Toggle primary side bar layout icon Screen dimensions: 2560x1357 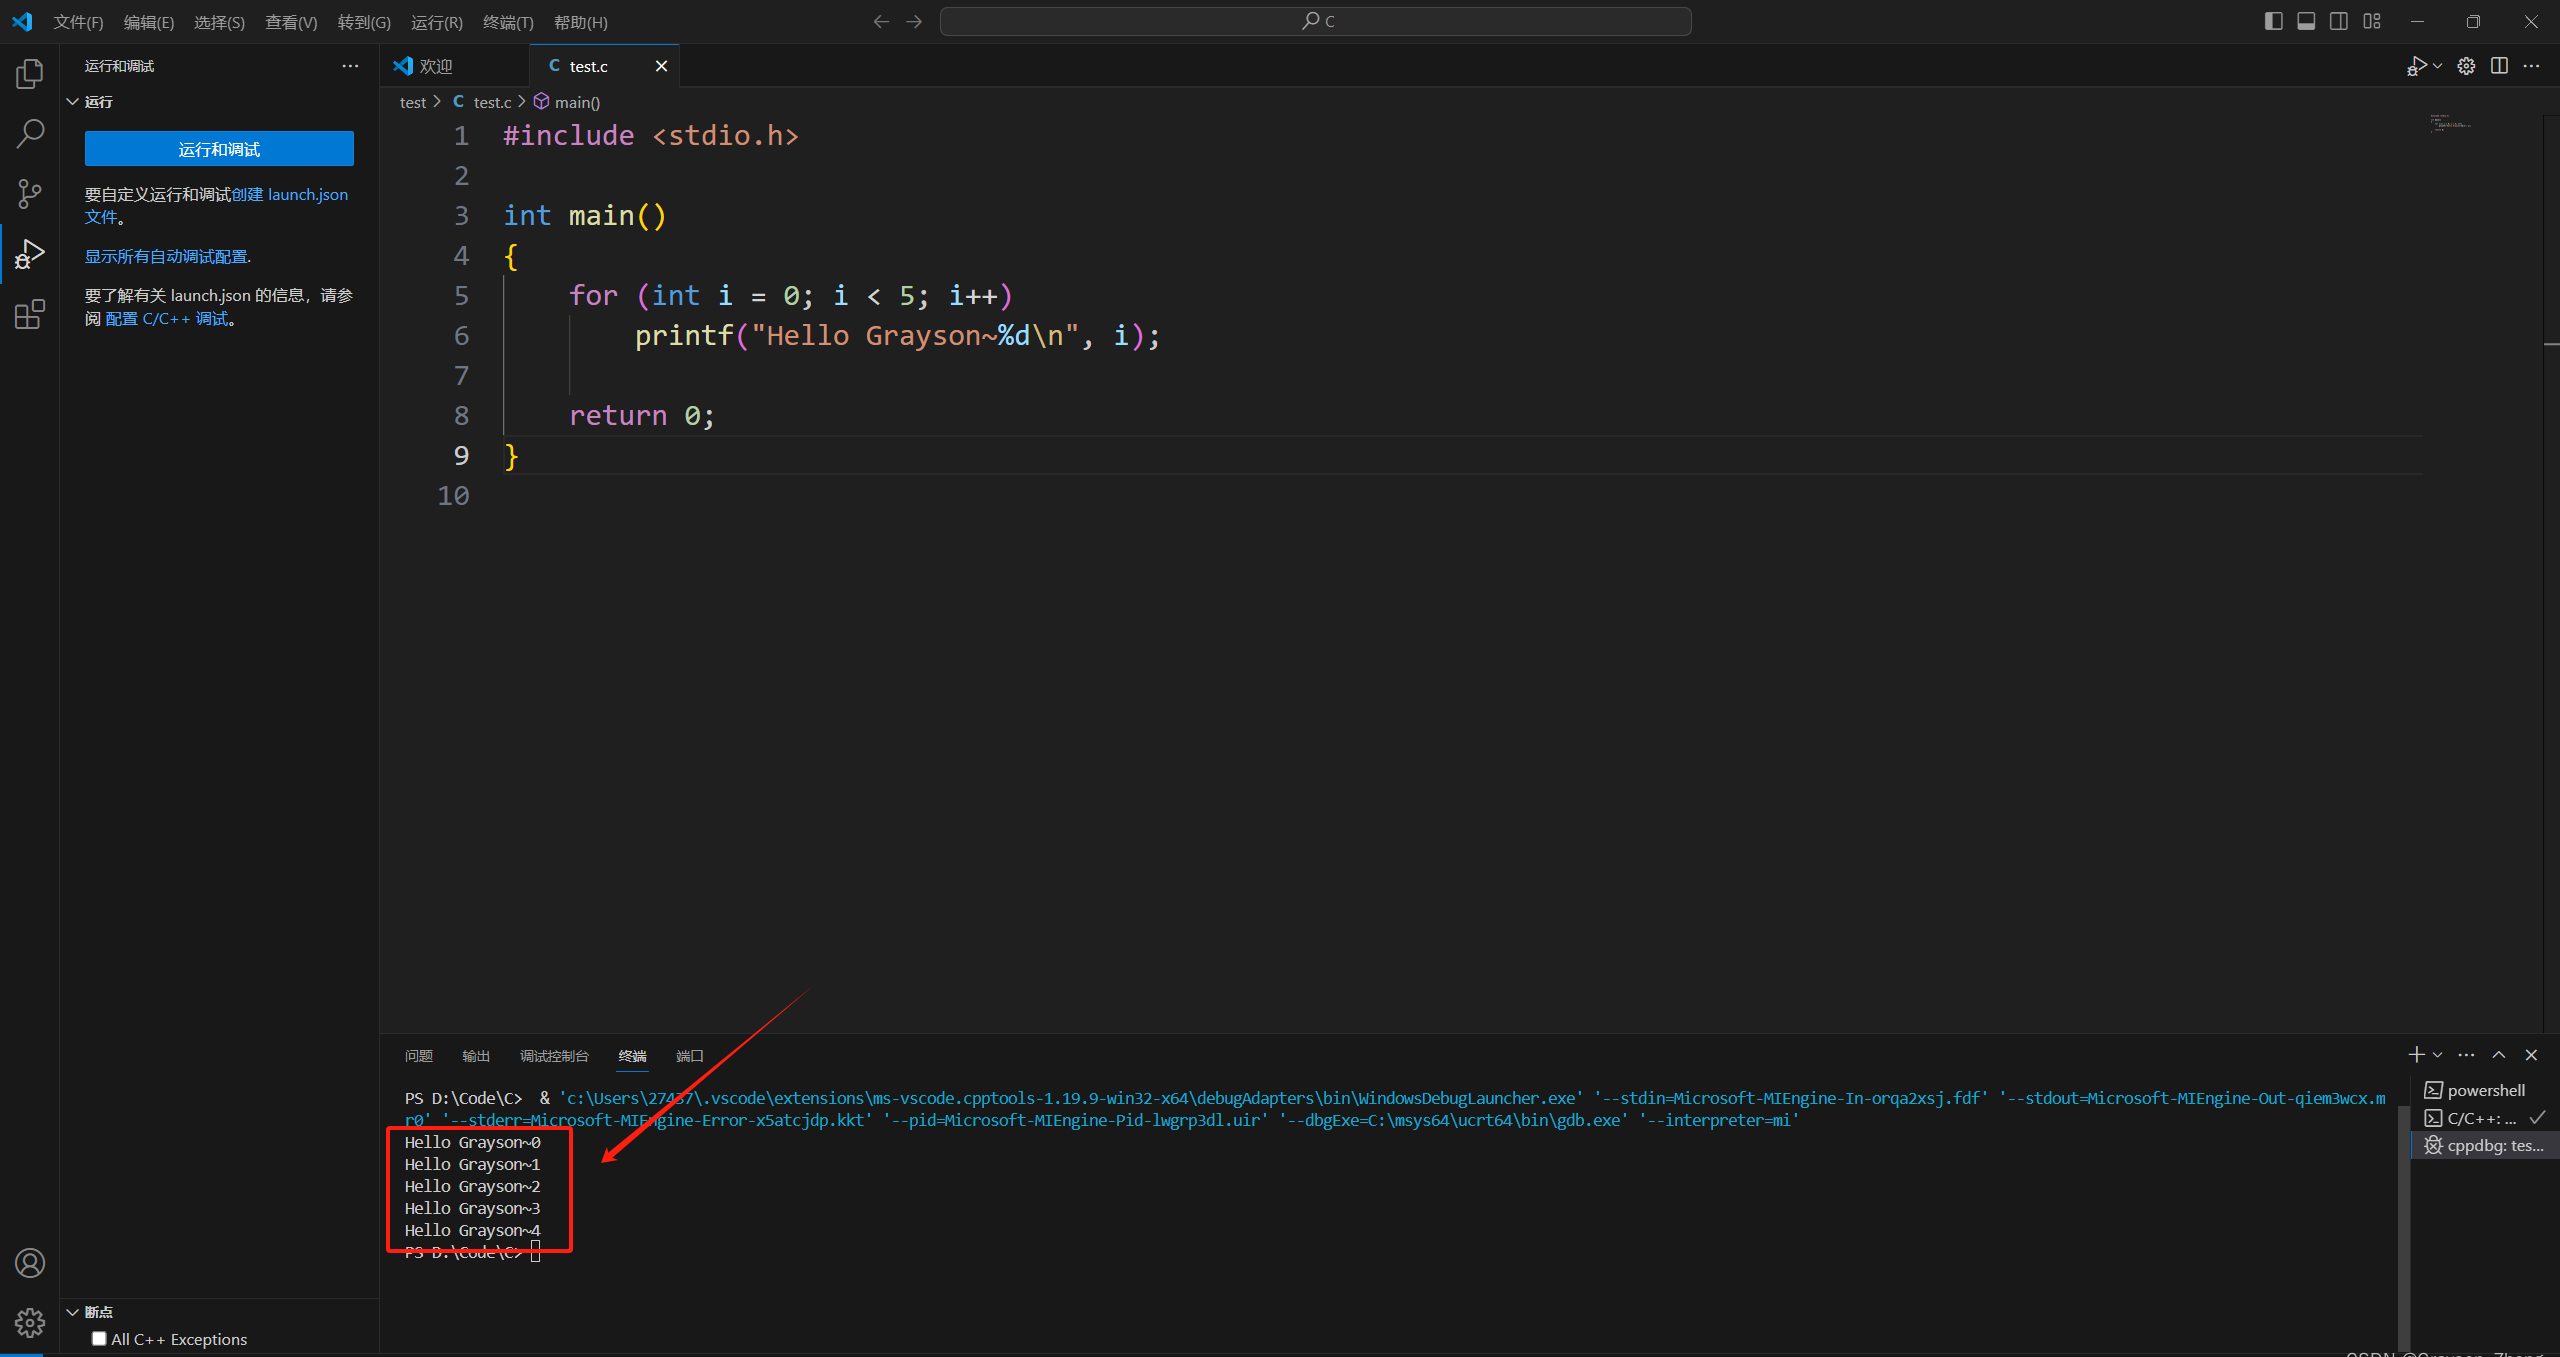coord(2273,21)
